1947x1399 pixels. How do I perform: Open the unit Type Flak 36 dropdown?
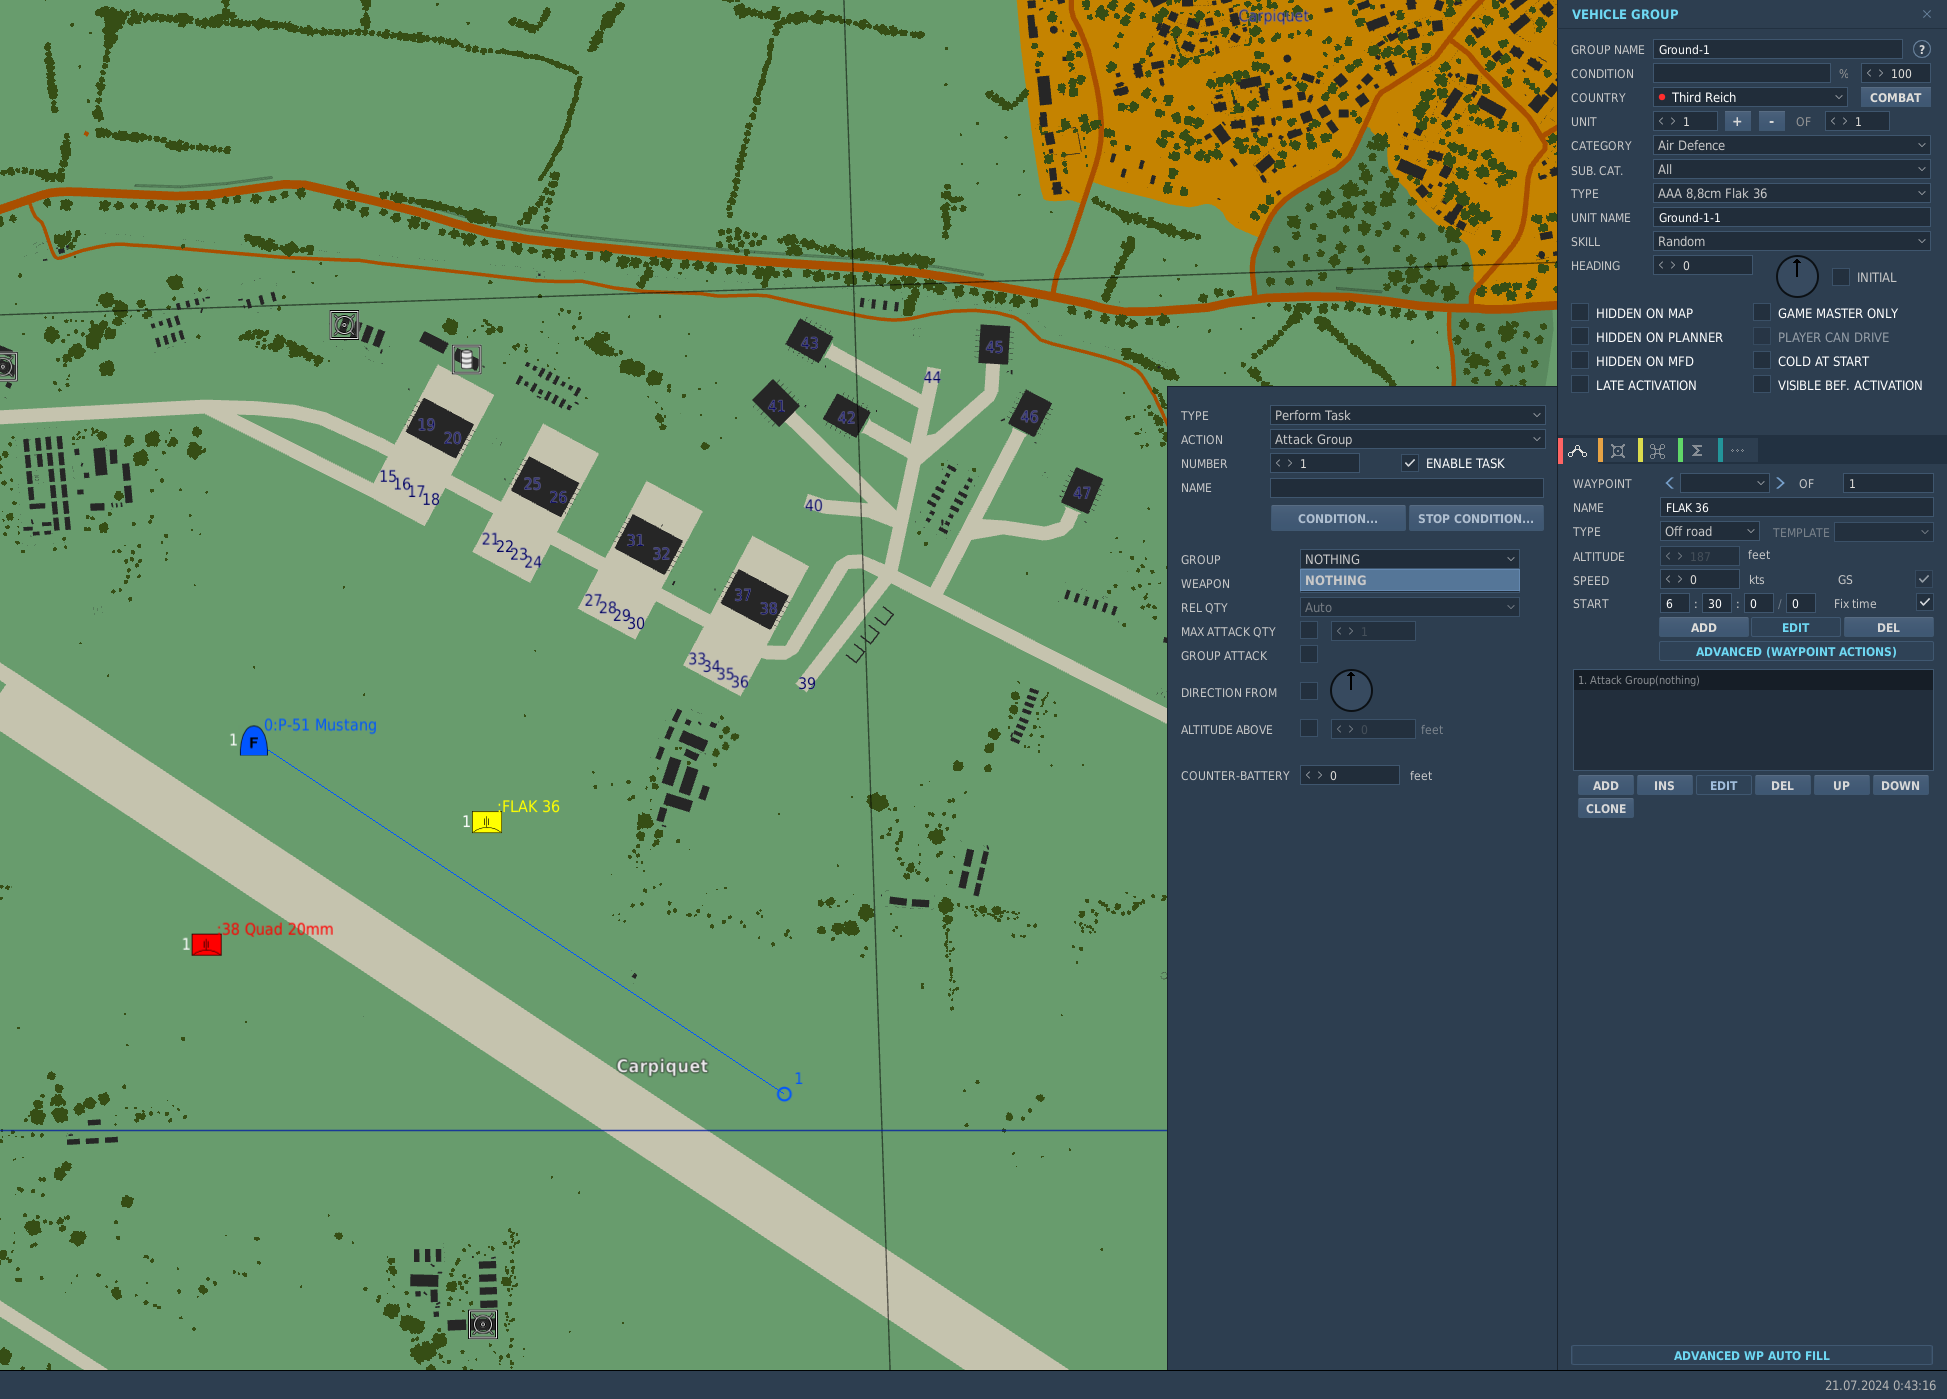1791,193
